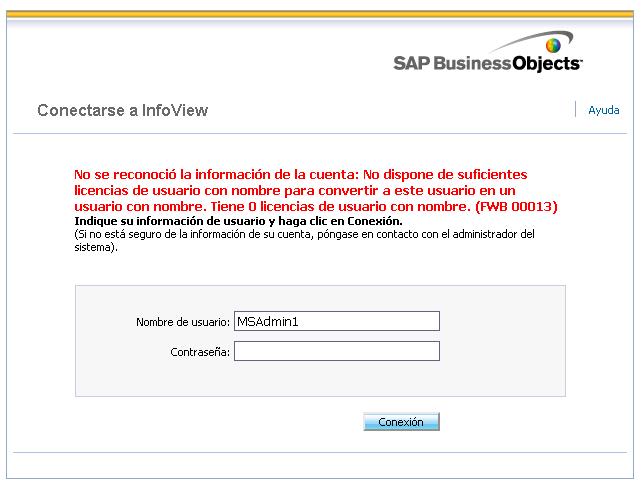Click the Conexión button
This screenshot has height=495, width=644.
(x=401, y=421)
